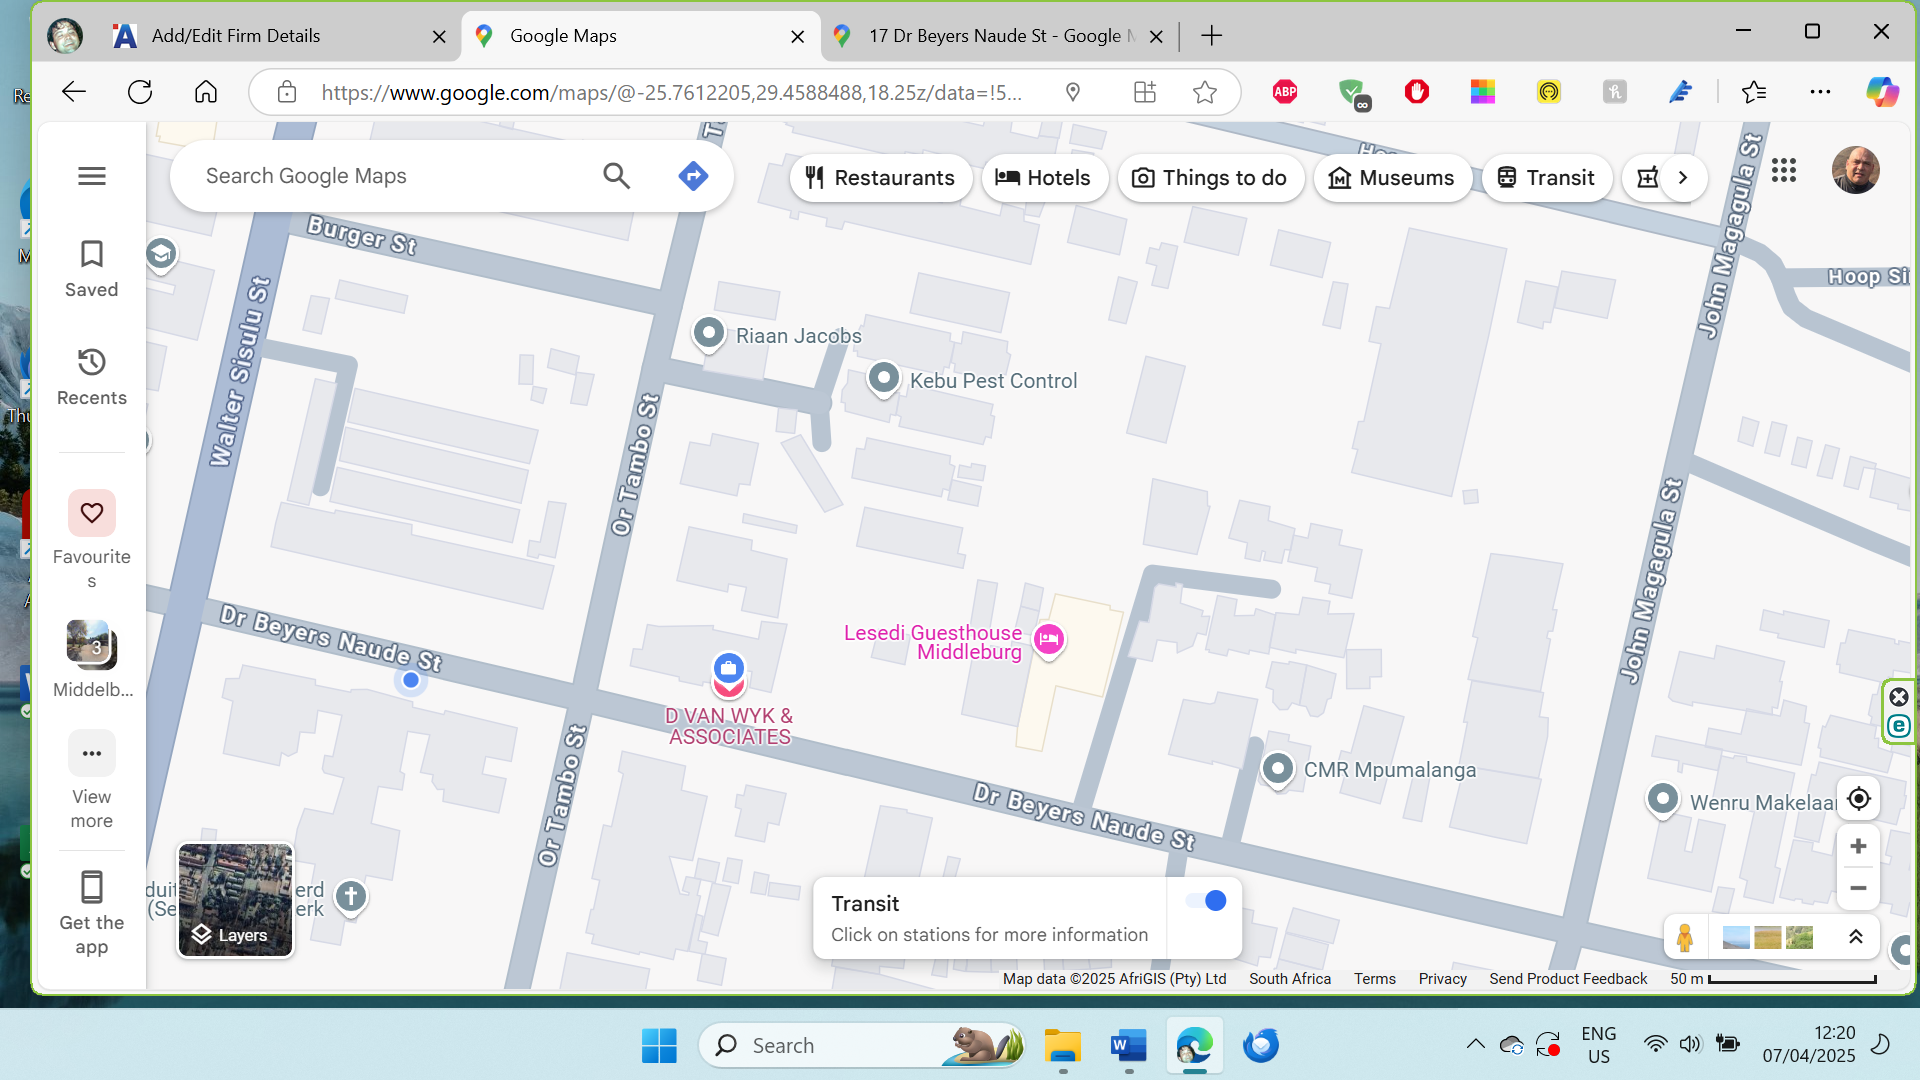Click the Wenru Makelaar pin
The width and height of the screenshot is (1920, 1080).
coord(1663,800)
